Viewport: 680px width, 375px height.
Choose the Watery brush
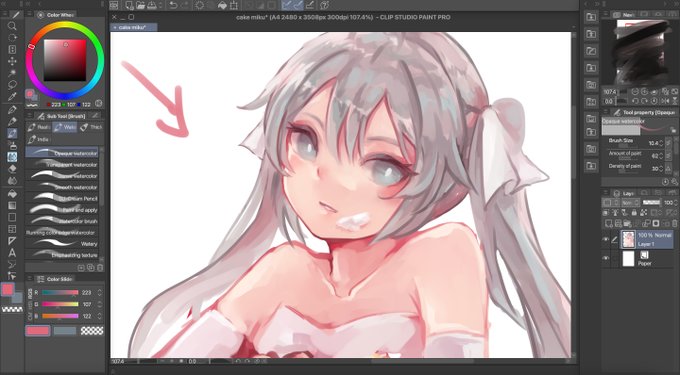pos(62,244)
